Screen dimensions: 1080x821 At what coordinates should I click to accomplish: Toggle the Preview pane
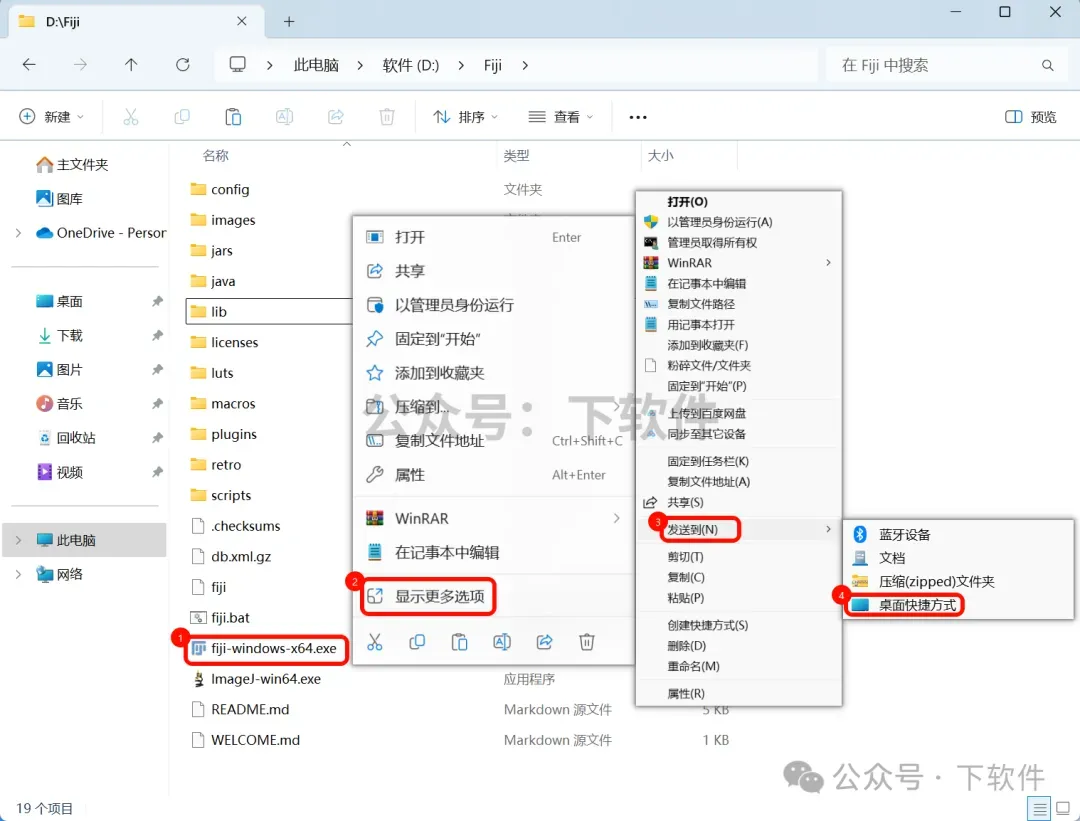pyautogui.click(x=1030, y=117)
